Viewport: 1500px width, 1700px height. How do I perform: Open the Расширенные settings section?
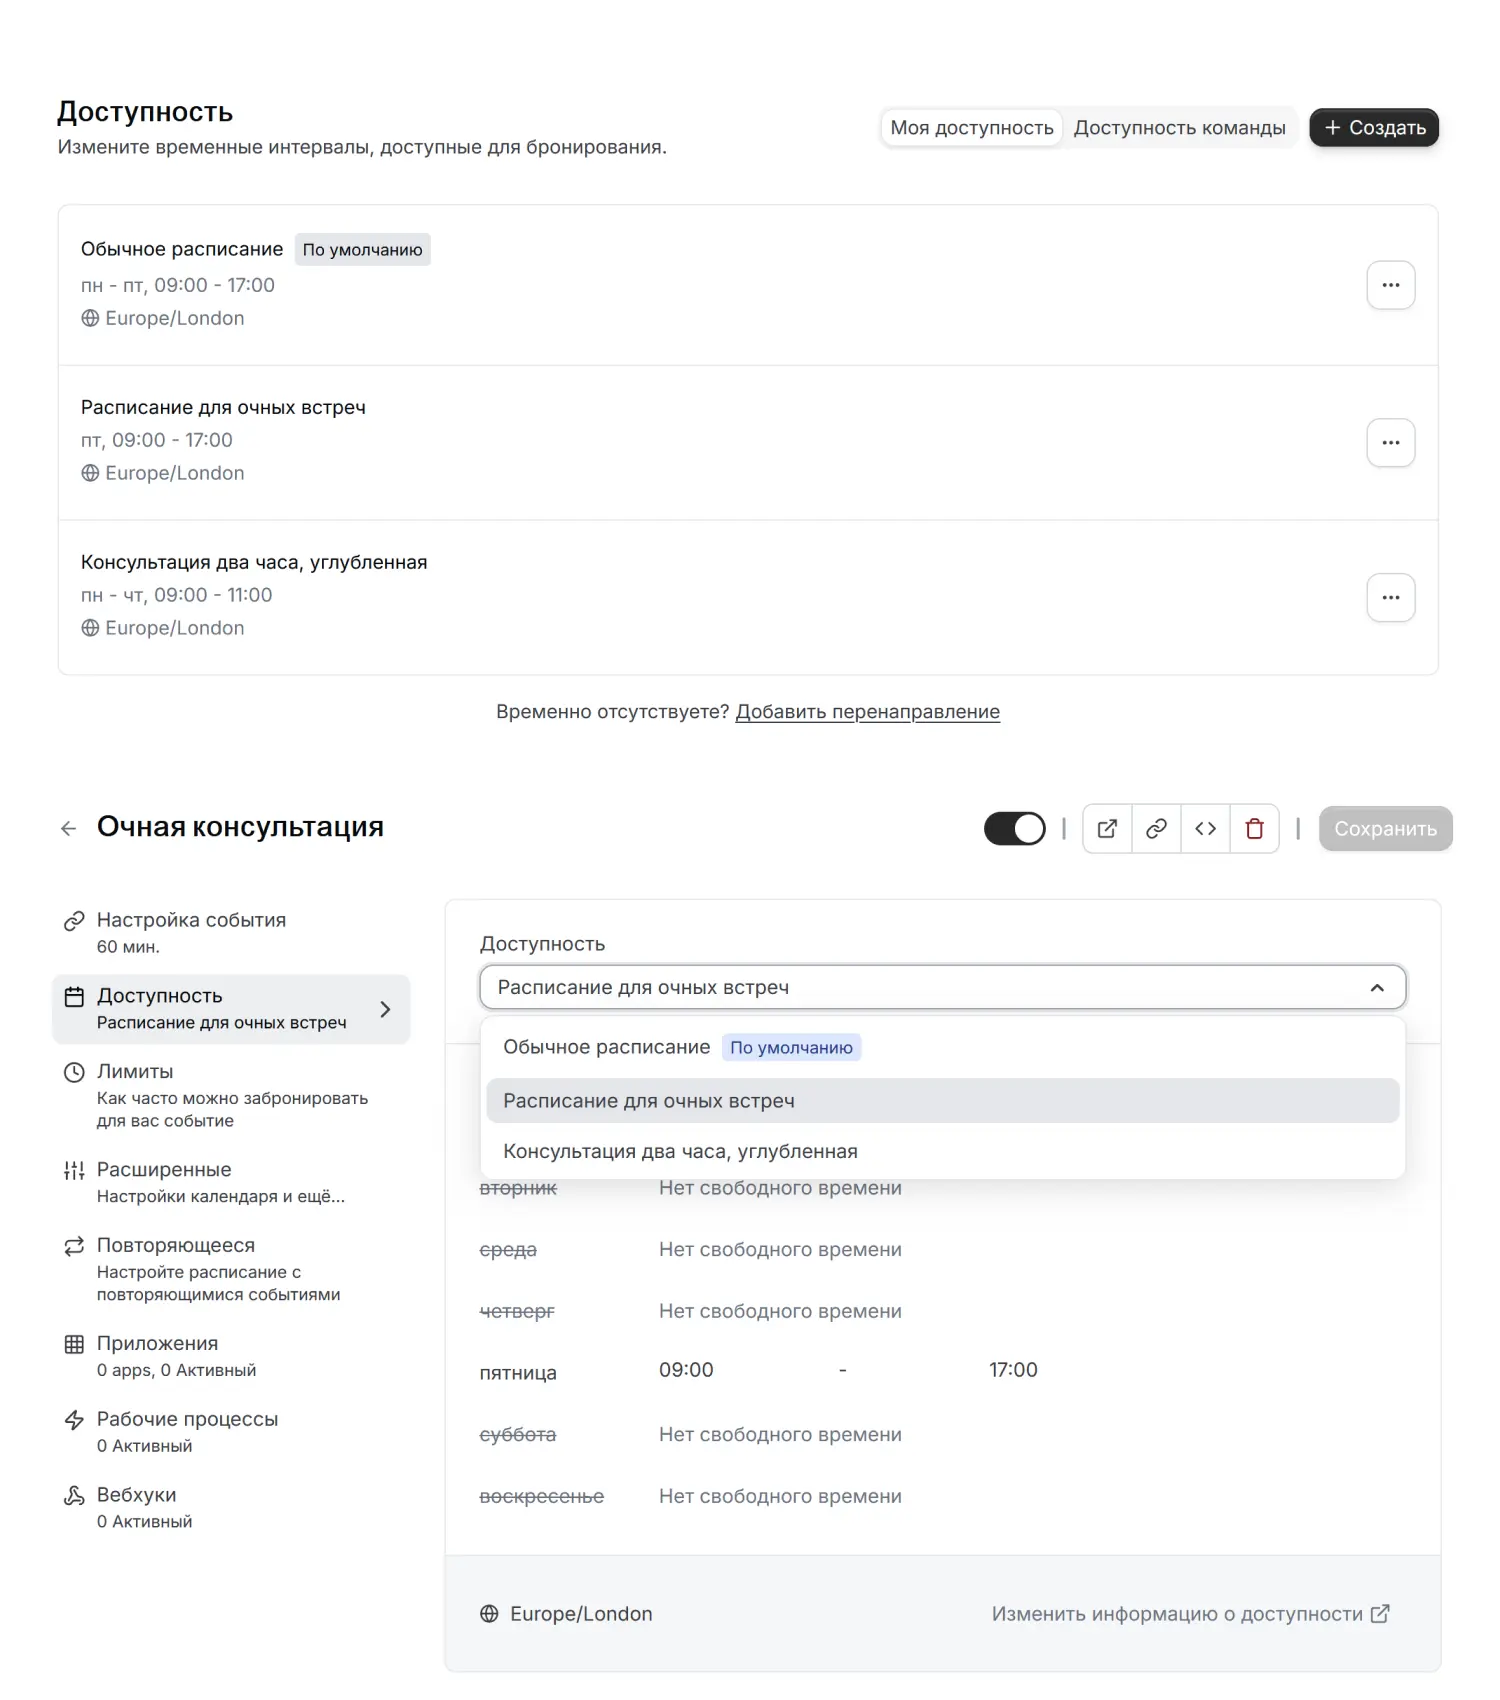164,1170
